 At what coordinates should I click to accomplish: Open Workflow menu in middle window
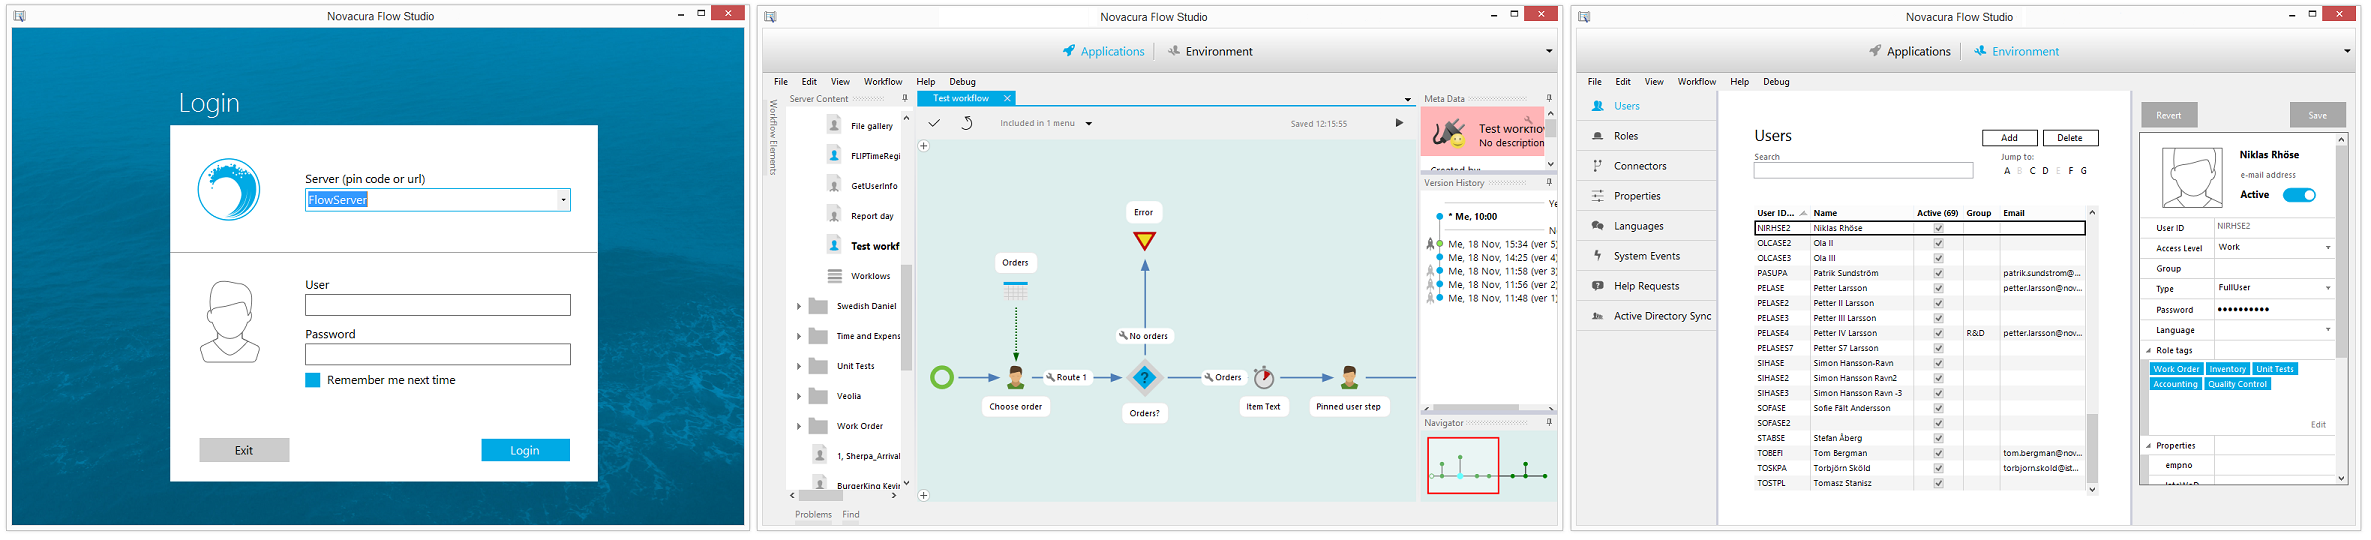point(883,82)
